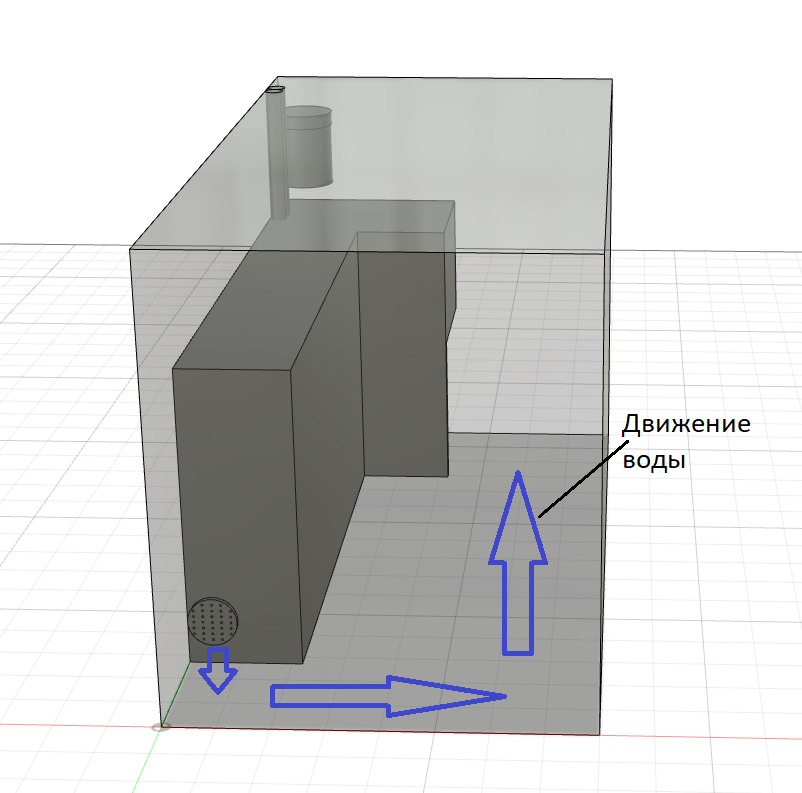Select the perforated circular grille on dark box
The height and width of the screenshot is (793, 802).
213,621
